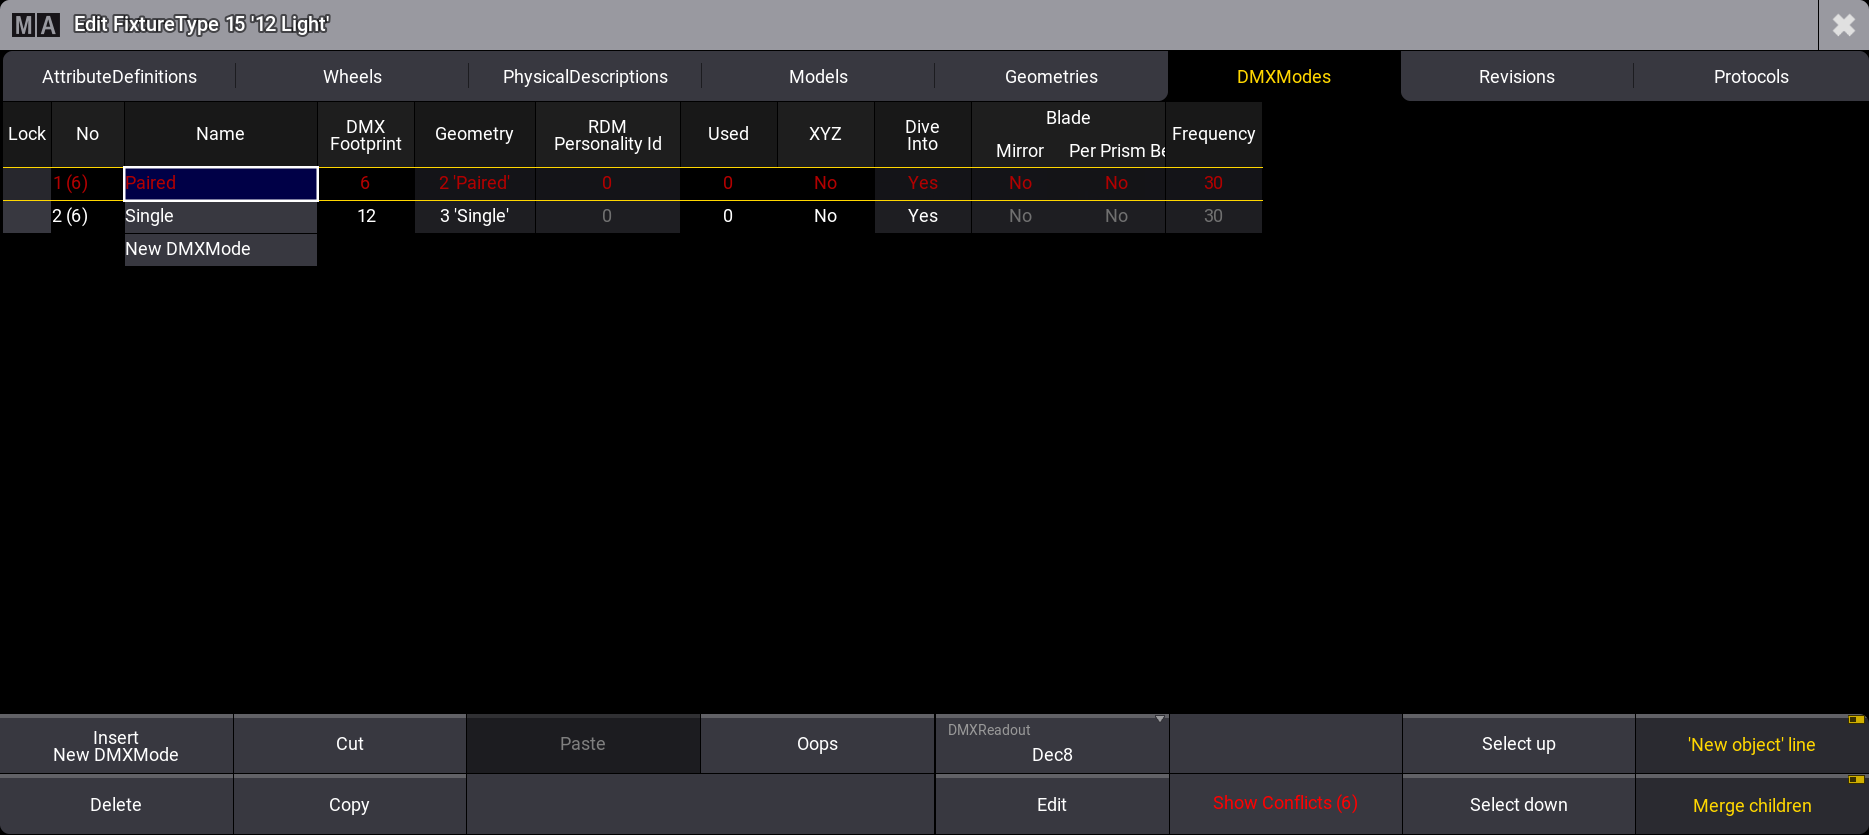Toggle XYZ value for Single mode
1869x835 pixels.
click(825, 217)
